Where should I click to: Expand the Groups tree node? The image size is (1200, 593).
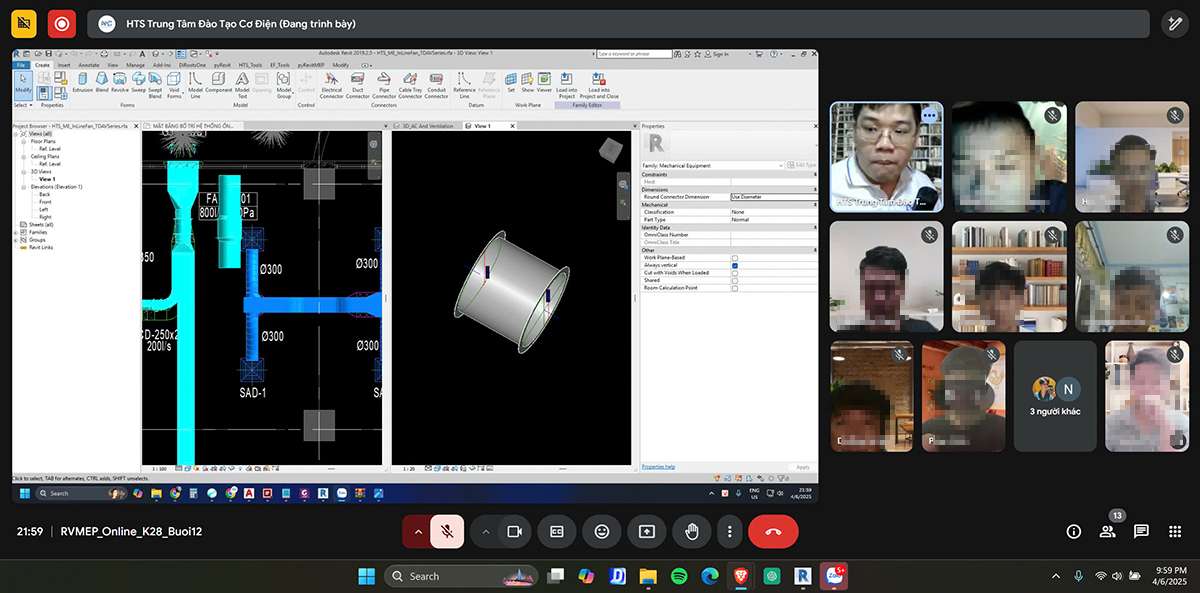pos(16,239)
